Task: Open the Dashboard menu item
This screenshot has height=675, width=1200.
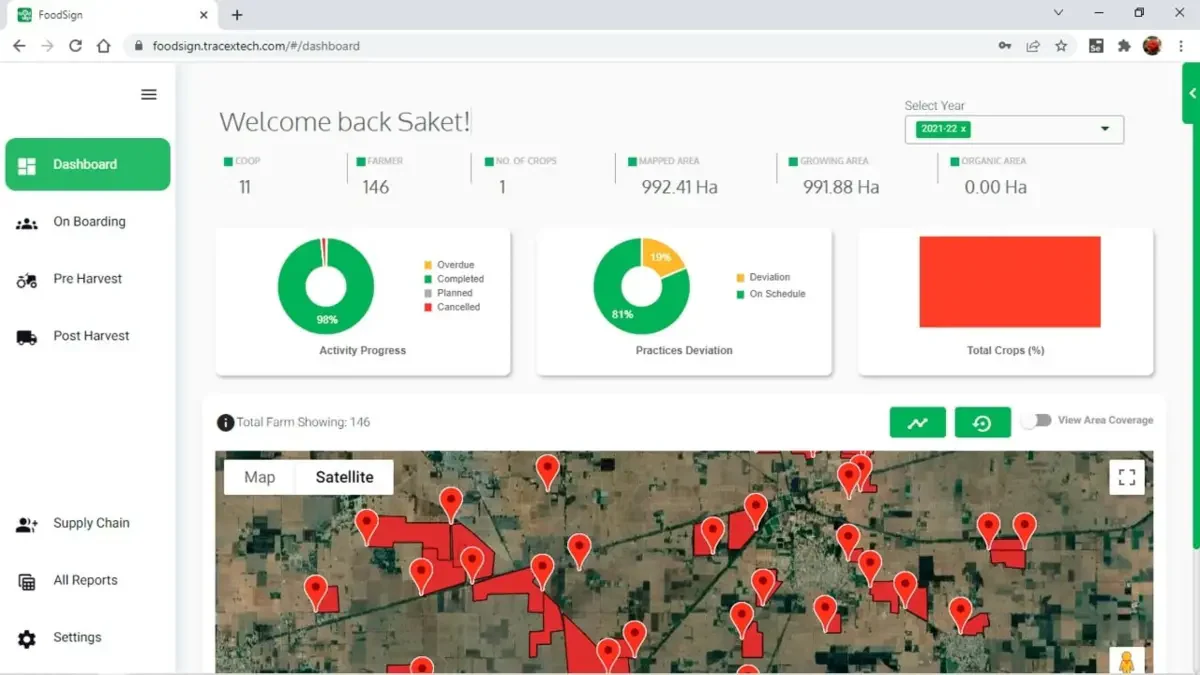Action: (88, 164)
